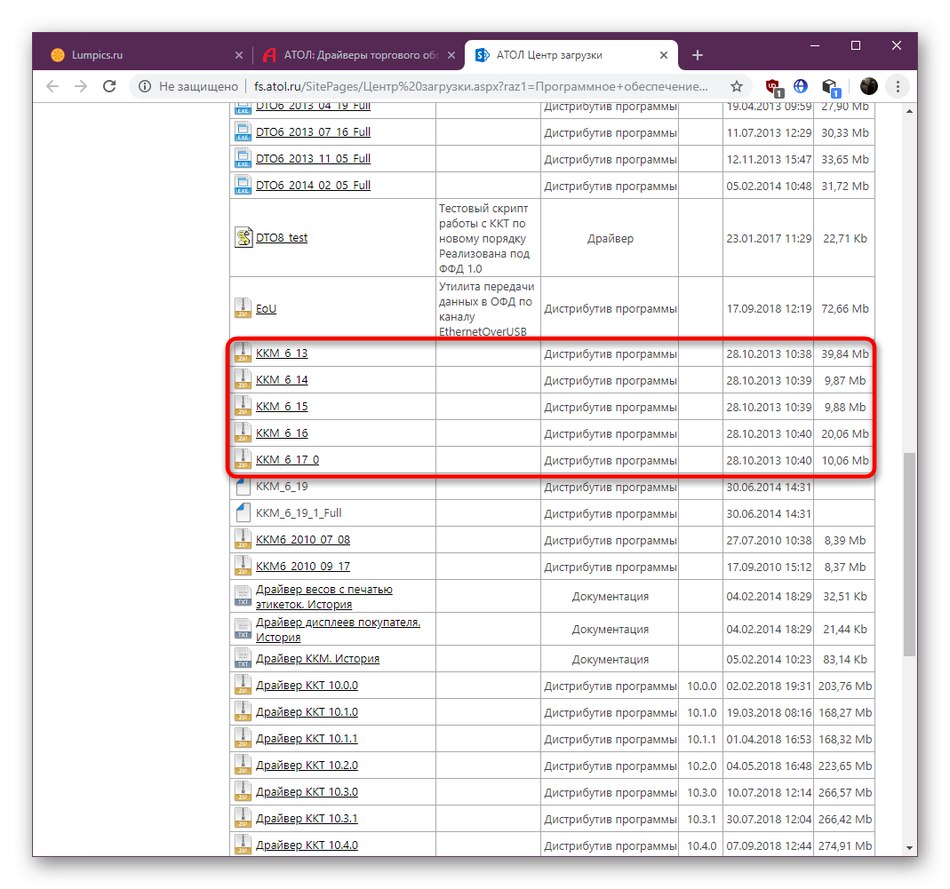Switch to the Lumpics.ru tab
The width and height of the screenshot is (950, 889).
(x=145, y=55)
